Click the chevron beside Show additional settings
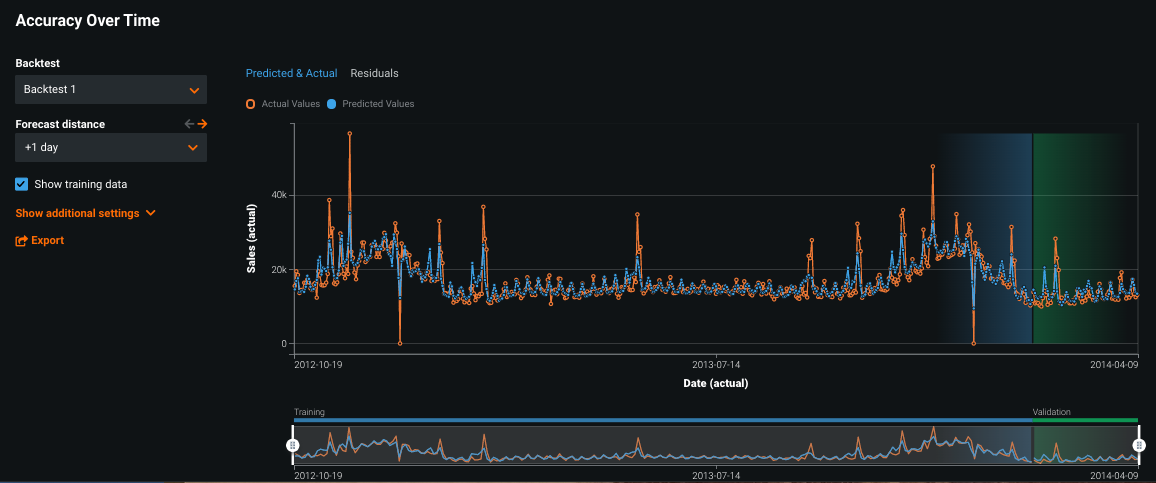Screen dimensions: 1156x483 (151, 213)
